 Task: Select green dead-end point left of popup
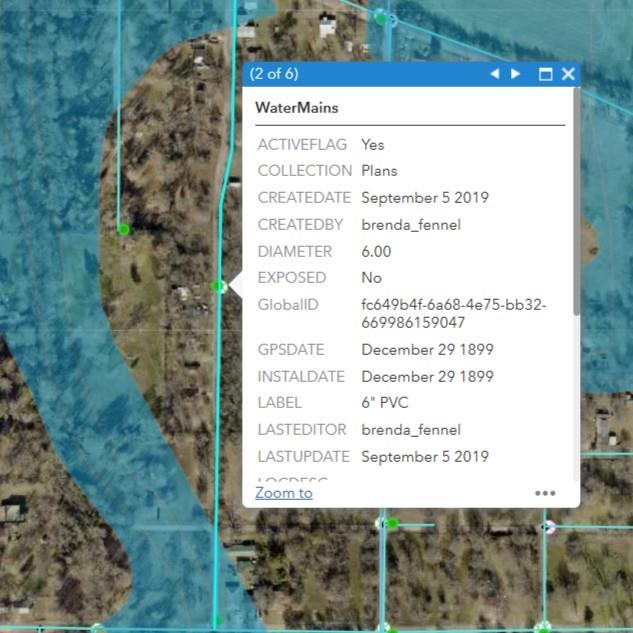coord(124,230)
